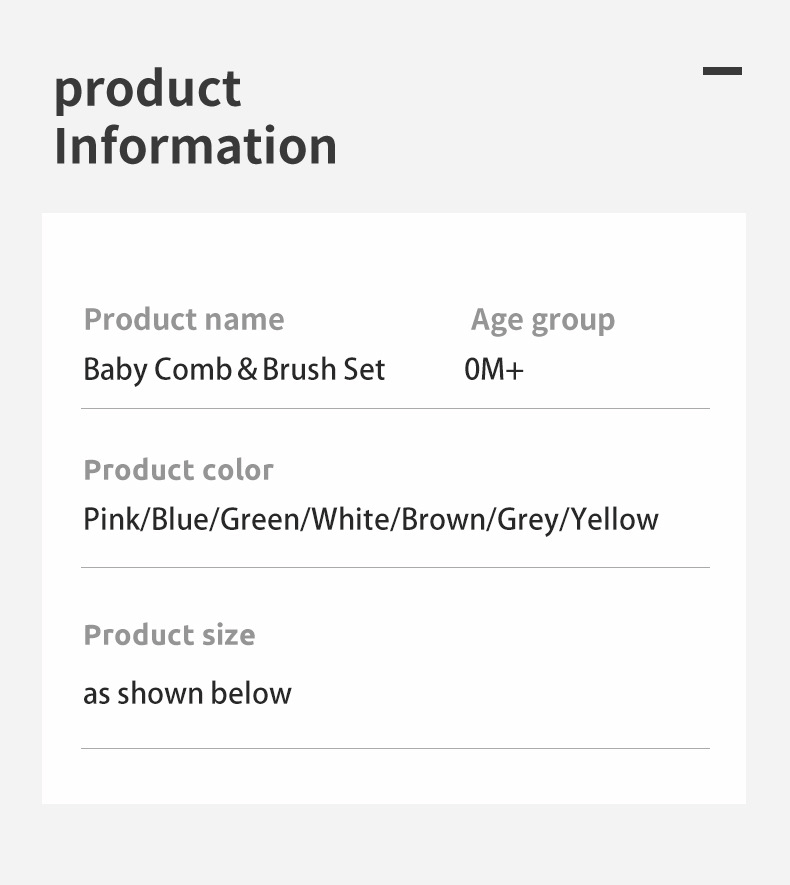Click the "Baby Comb & Brush Set" text
The height and width of the screenshot is (885, 790).
click(234, 370)
